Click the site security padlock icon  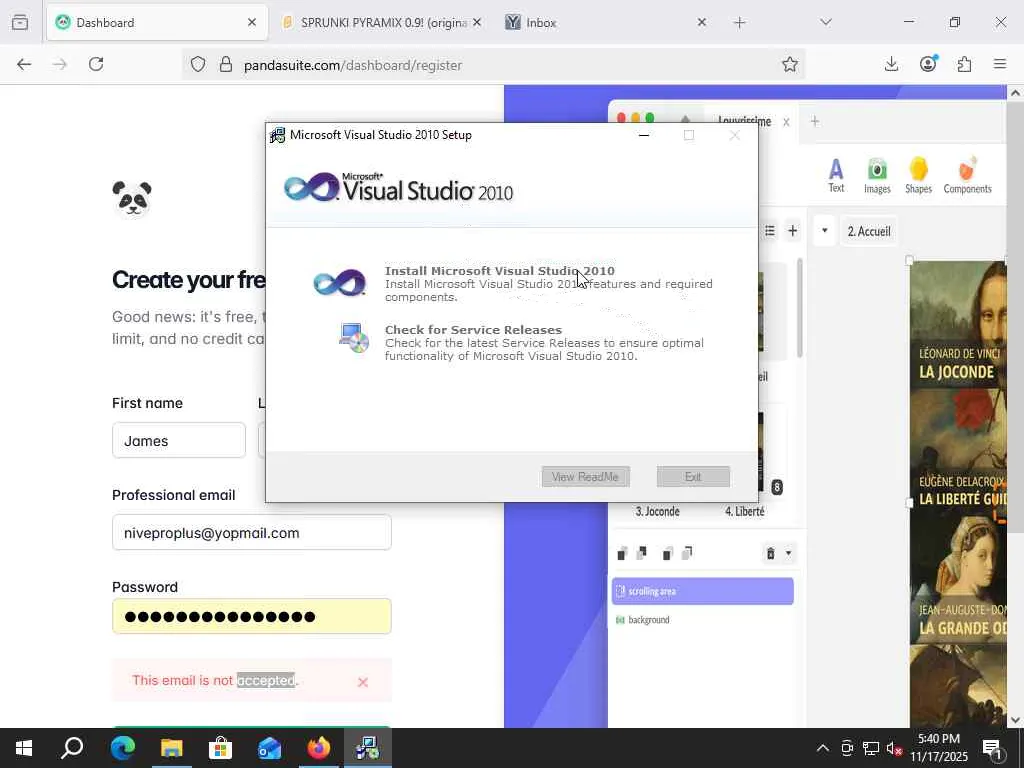226,65
